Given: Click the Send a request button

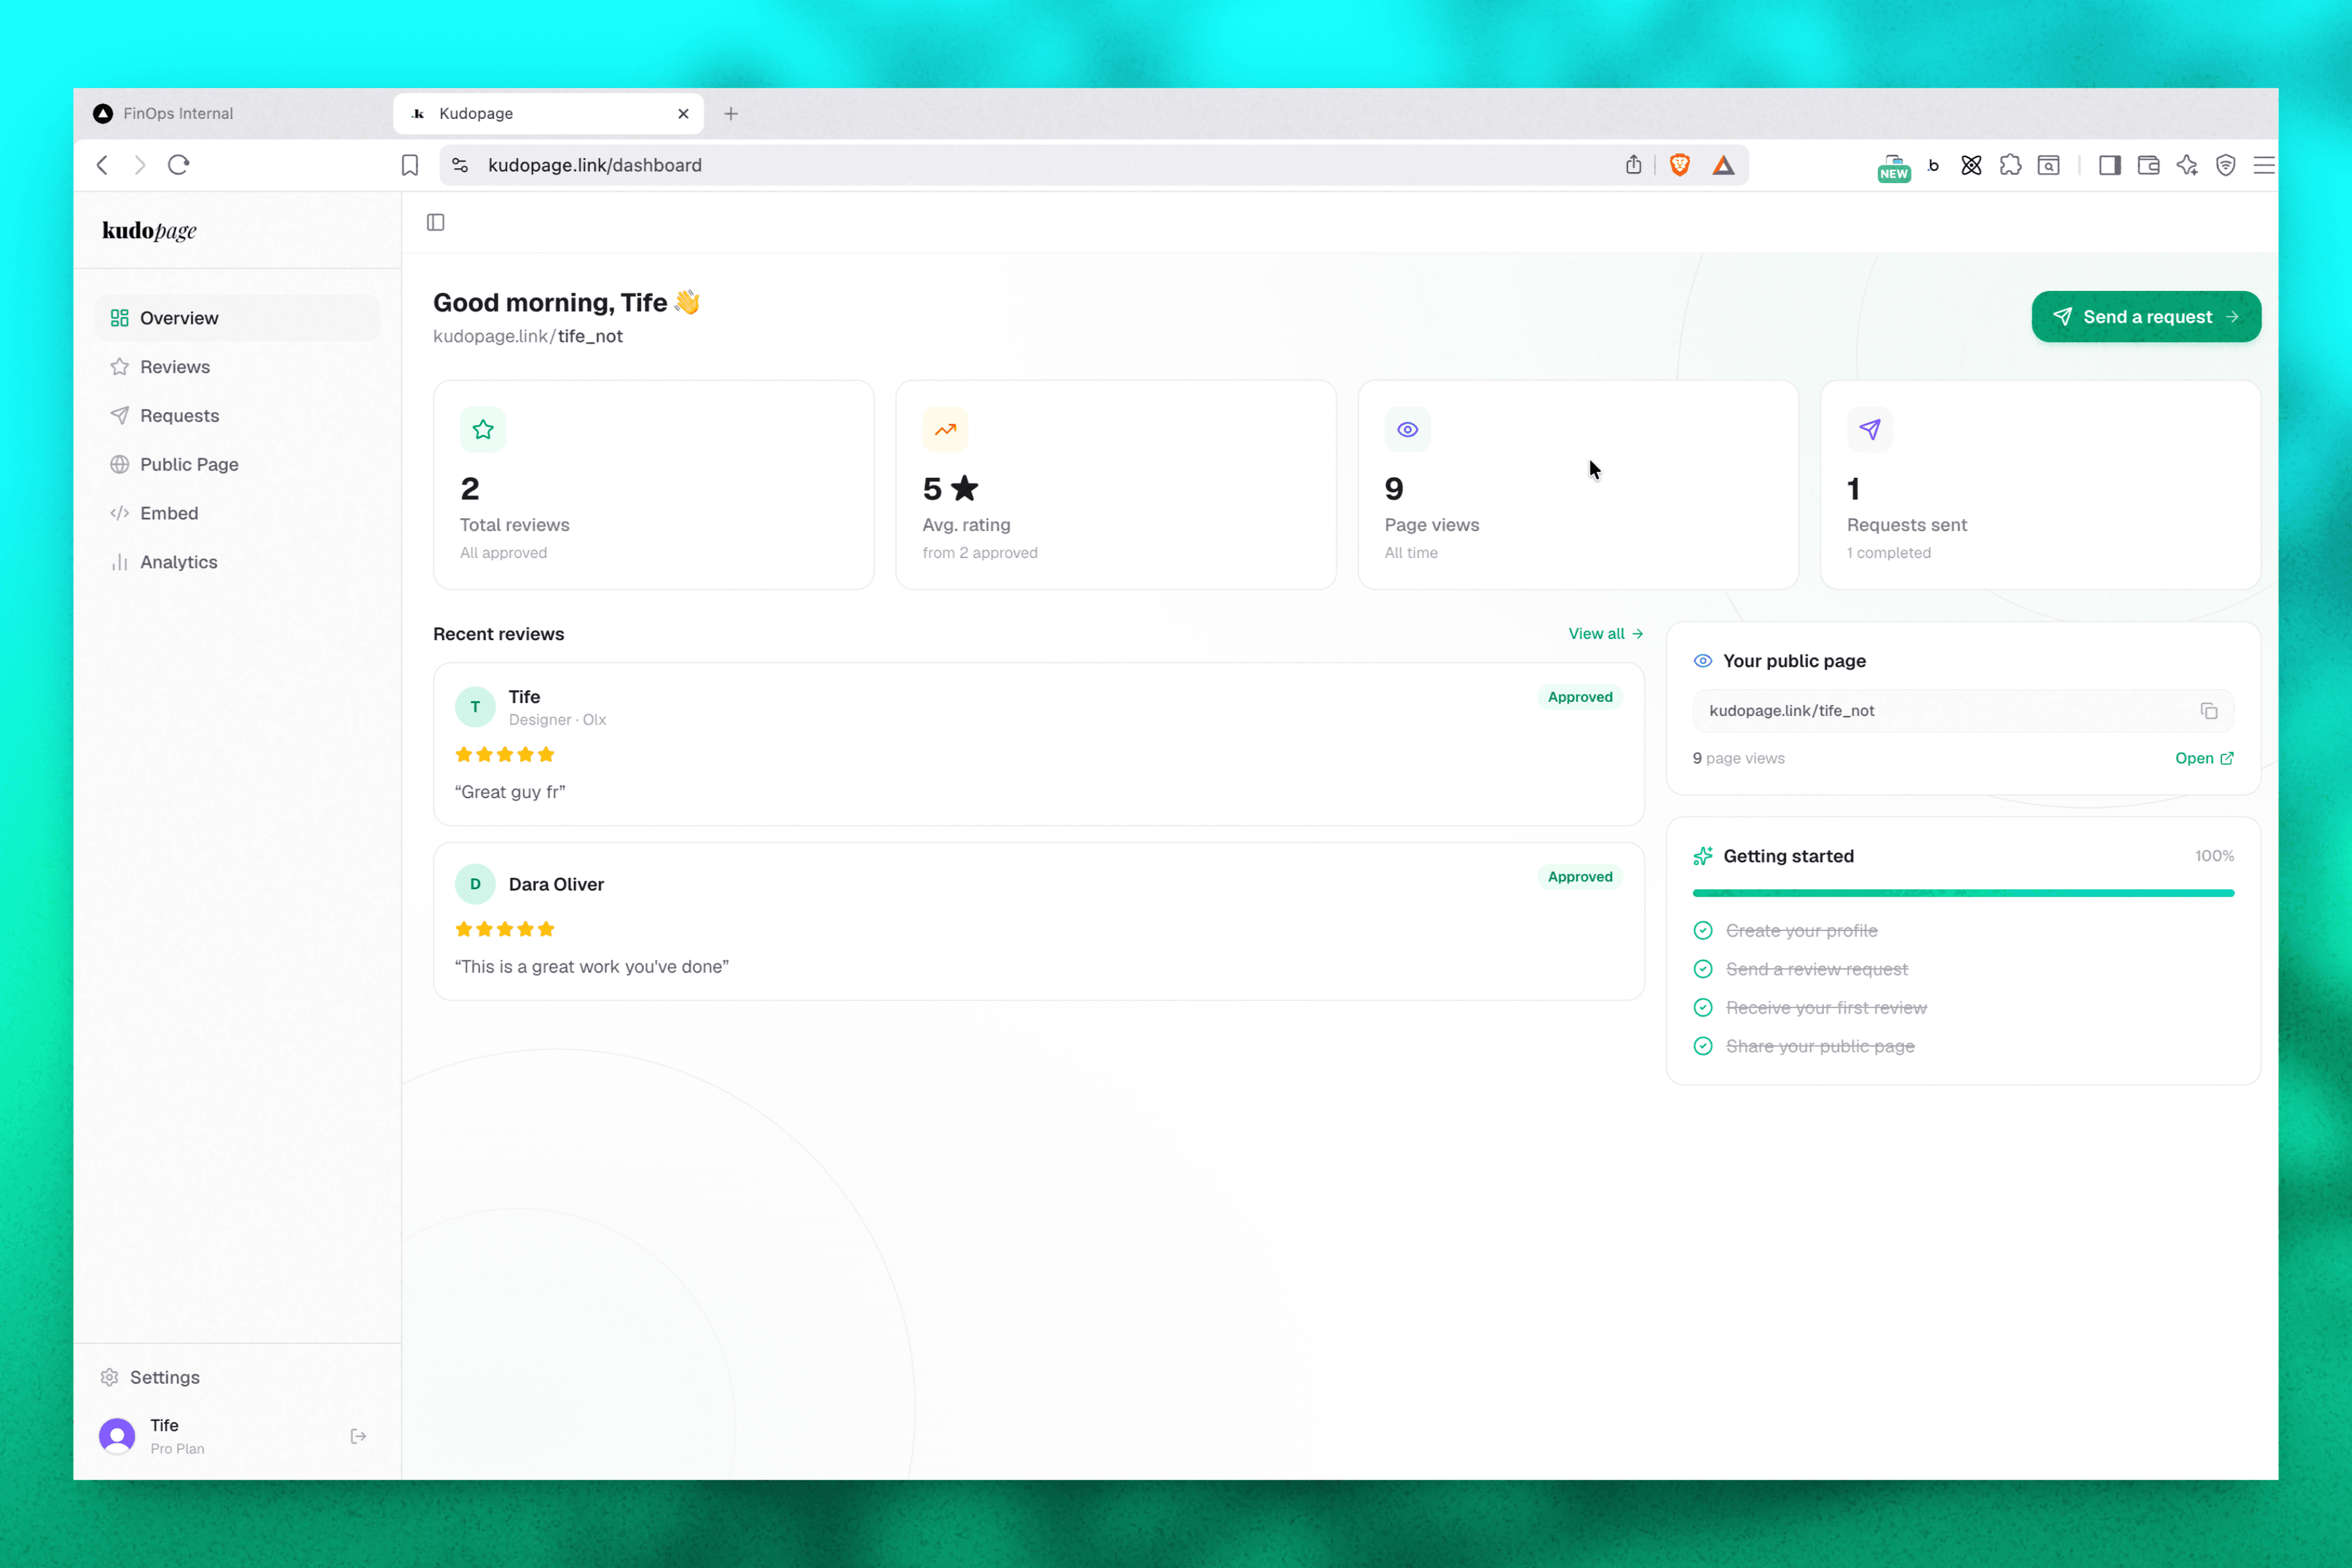Looking at the screenshot, I should pos(2146,317).
